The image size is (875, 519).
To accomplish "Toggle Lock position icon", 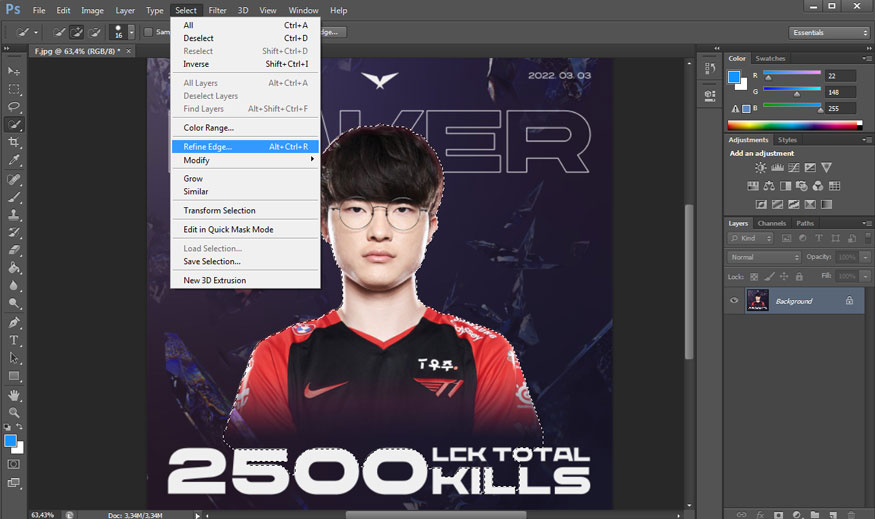I will [784, 276].
